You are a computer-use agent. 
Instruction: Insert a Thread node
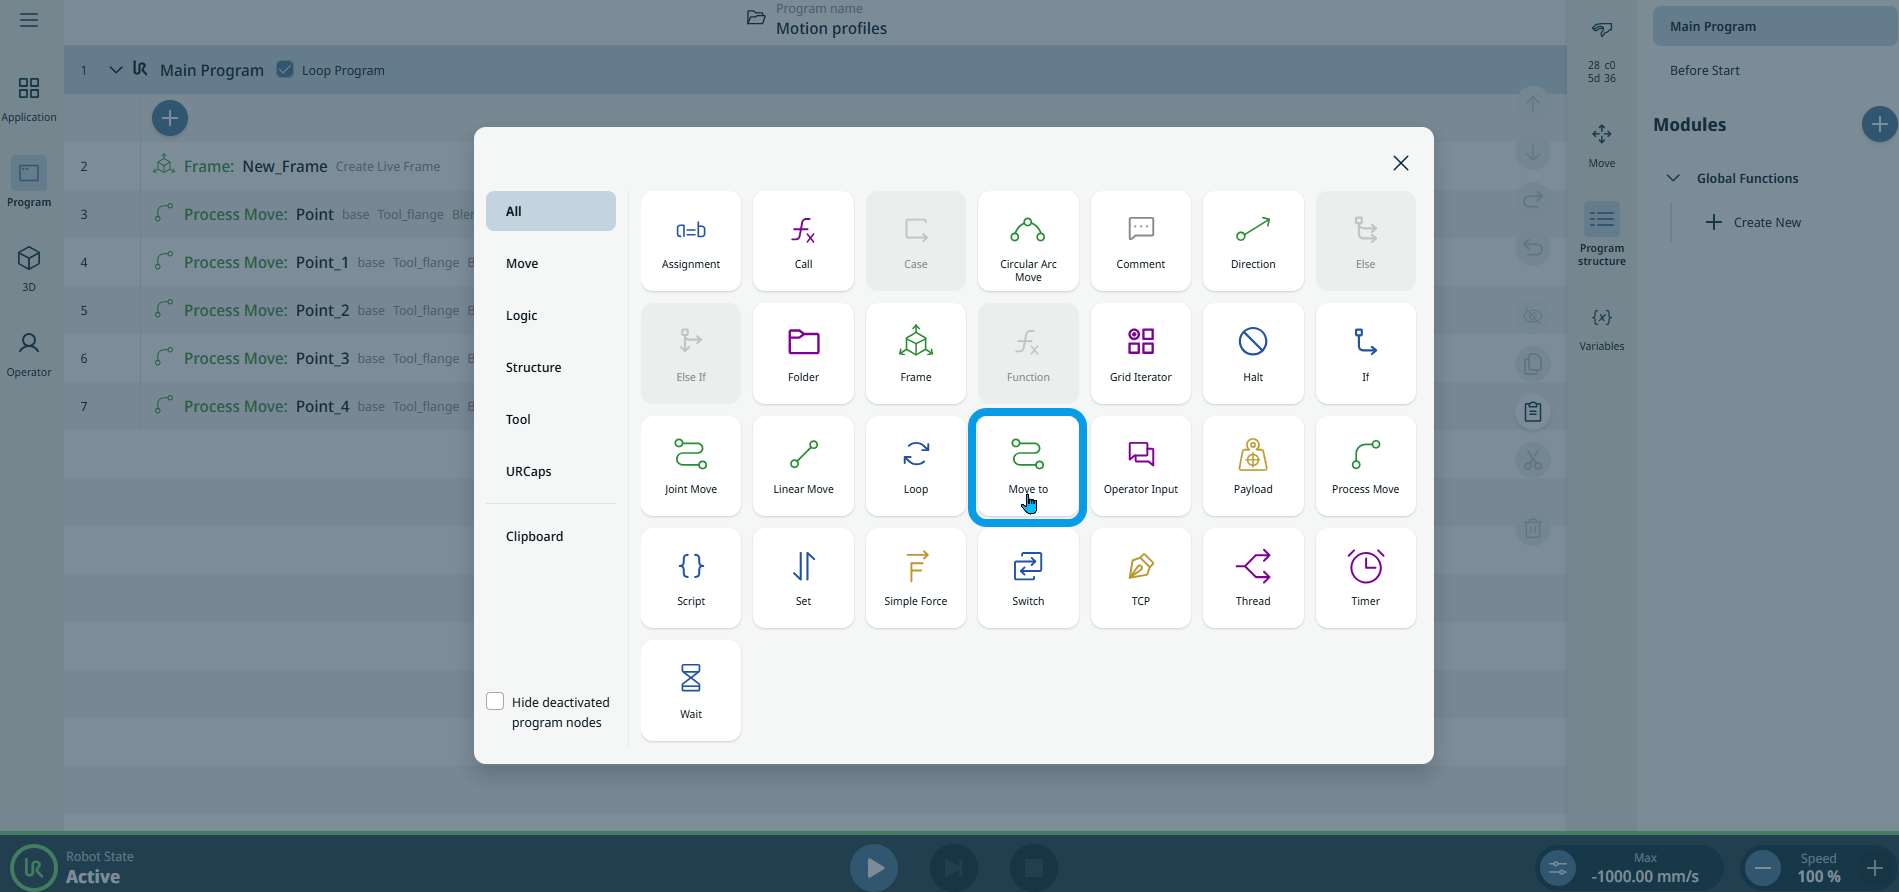point(1252,578)
